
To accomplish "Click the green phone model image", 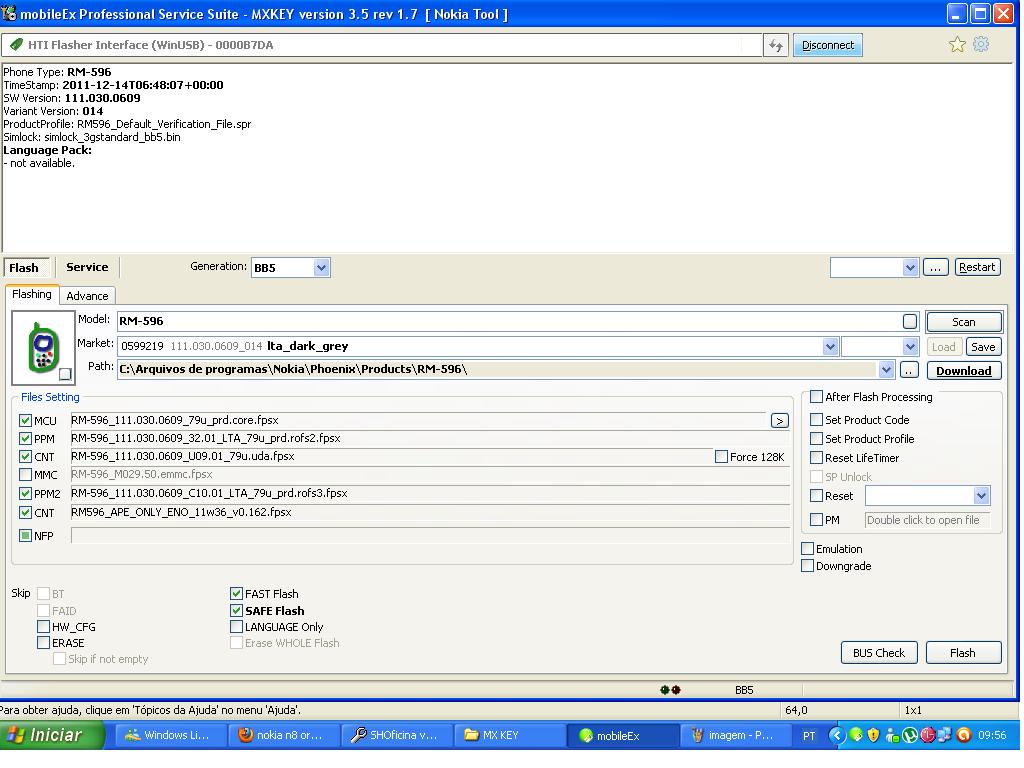I will [44, 347].
